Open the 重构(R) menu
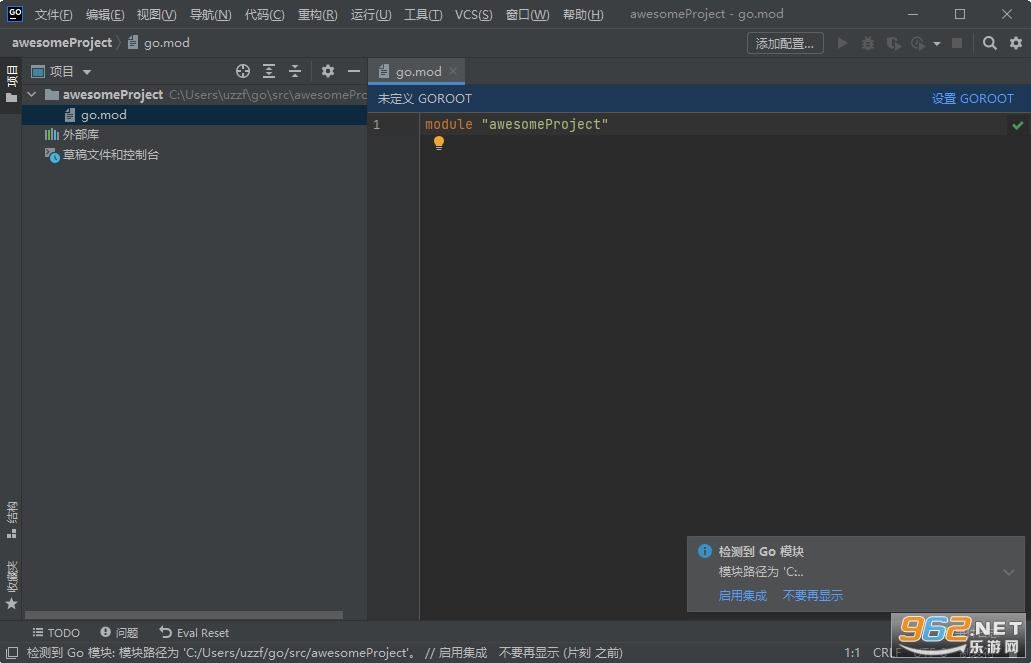The height and width of the screenshot is (663, 1031). (x=318, y=14)
